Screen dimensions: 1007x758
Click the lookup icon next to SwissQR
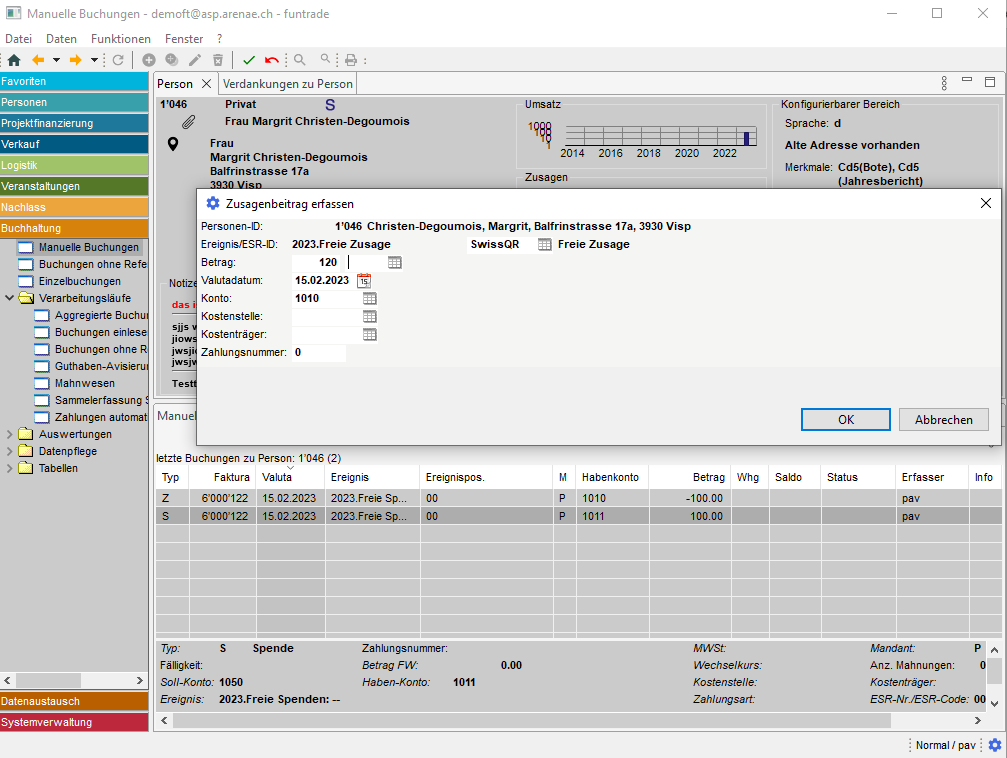[544, 244]
